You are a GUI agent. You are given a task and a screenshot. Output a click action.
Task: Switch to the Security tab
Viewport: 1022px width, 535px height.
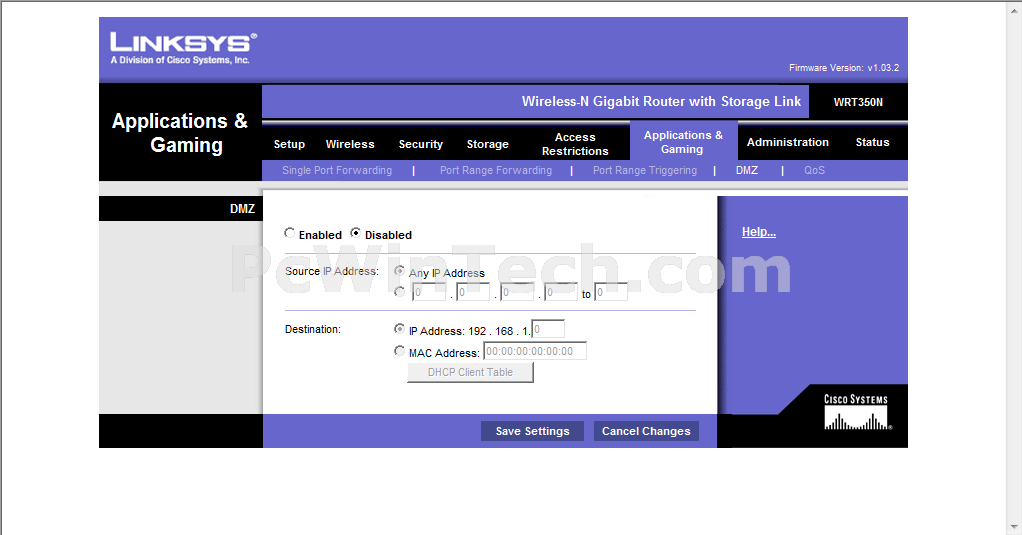(420, 144)
